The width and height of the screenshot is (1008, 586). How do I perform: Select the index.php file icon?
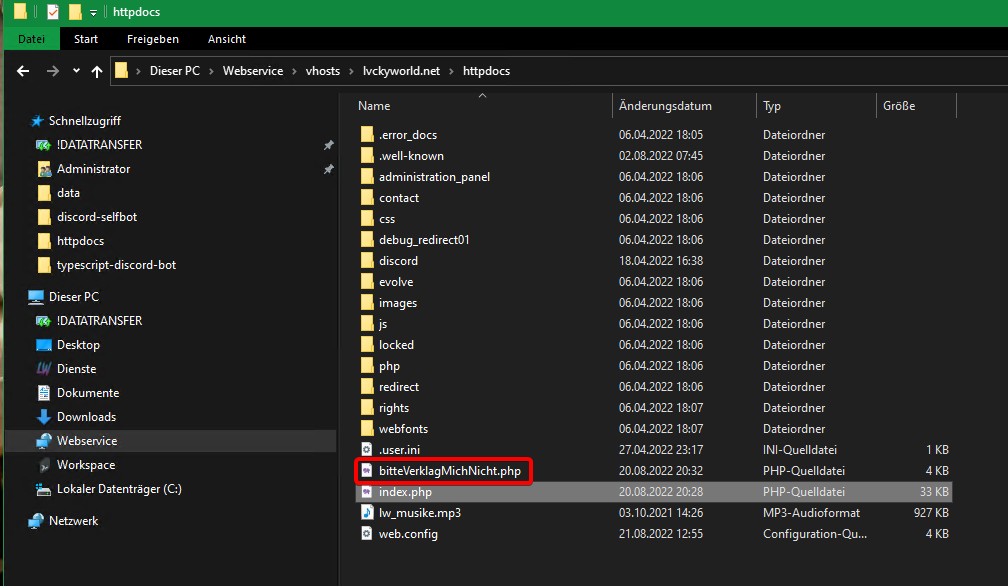click(x=366, y=492)
